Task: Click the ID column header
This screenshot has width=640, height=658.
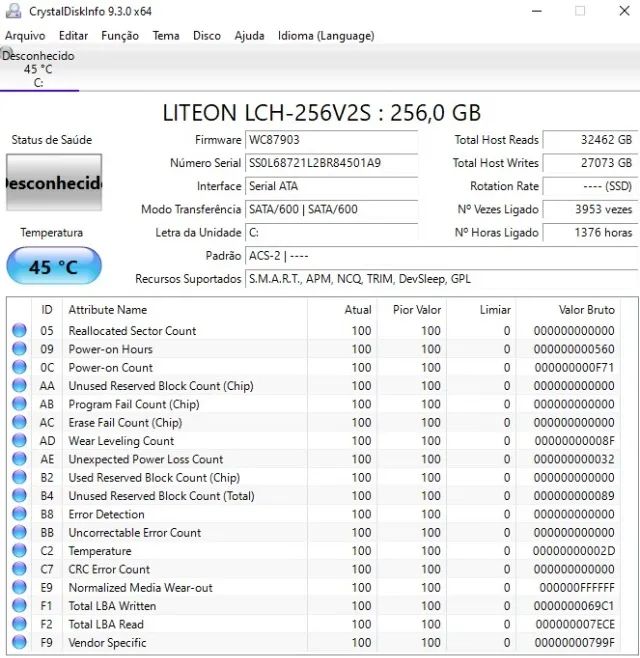Action: point(47,310)
